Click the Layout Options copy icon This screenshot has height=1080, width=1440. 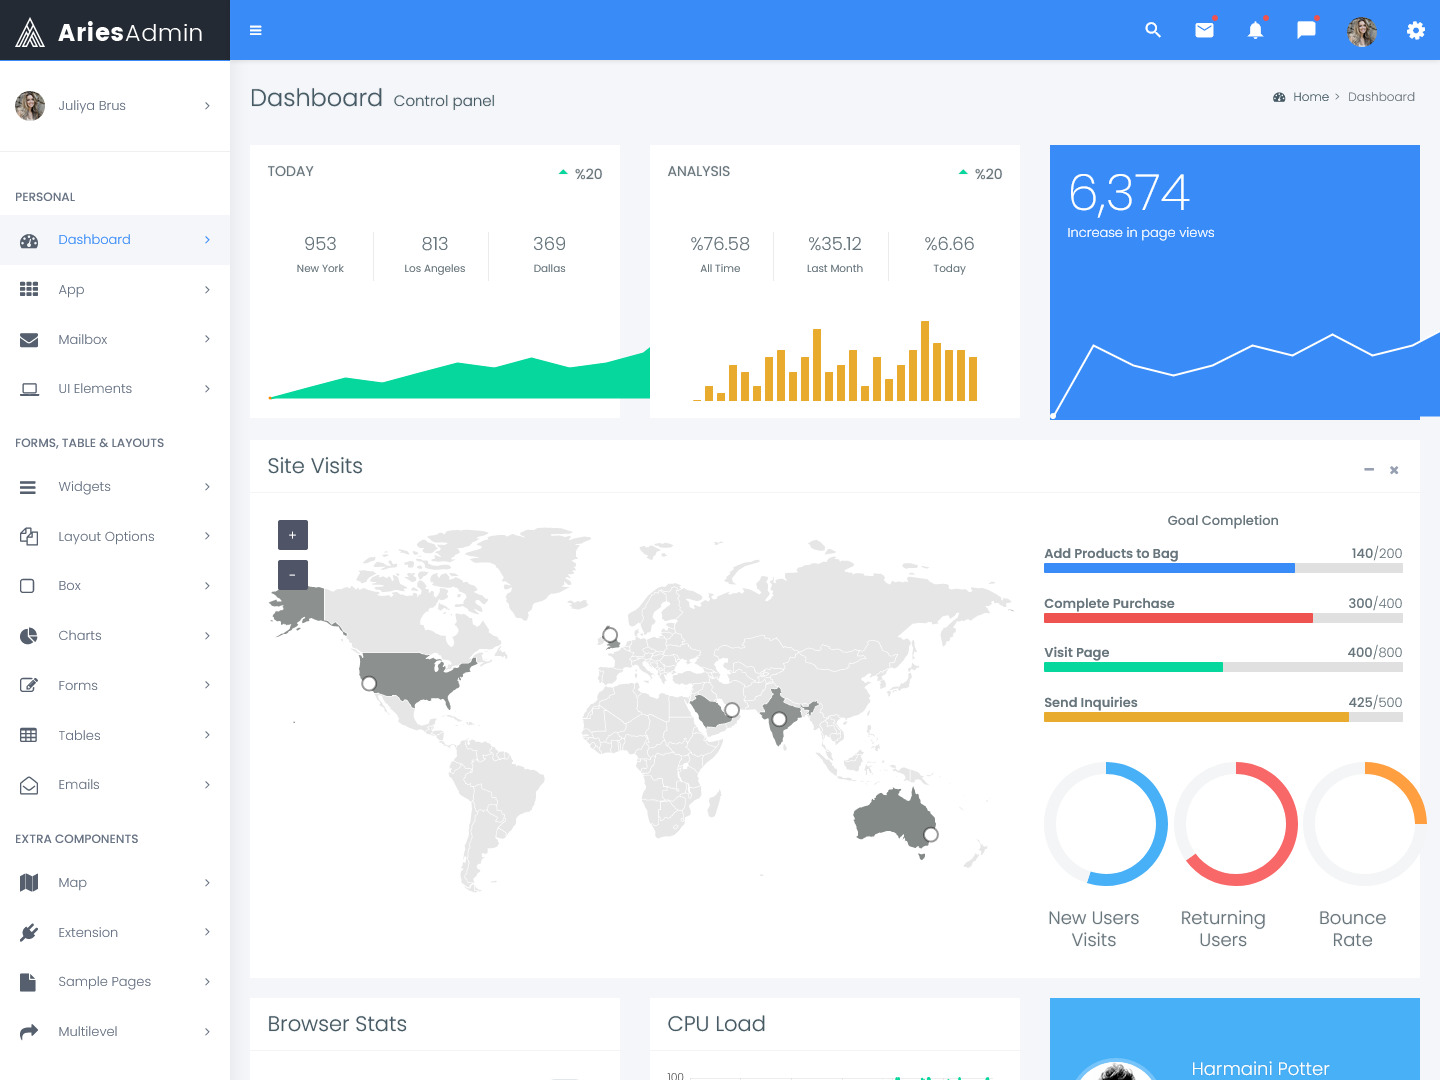point(29,536)
